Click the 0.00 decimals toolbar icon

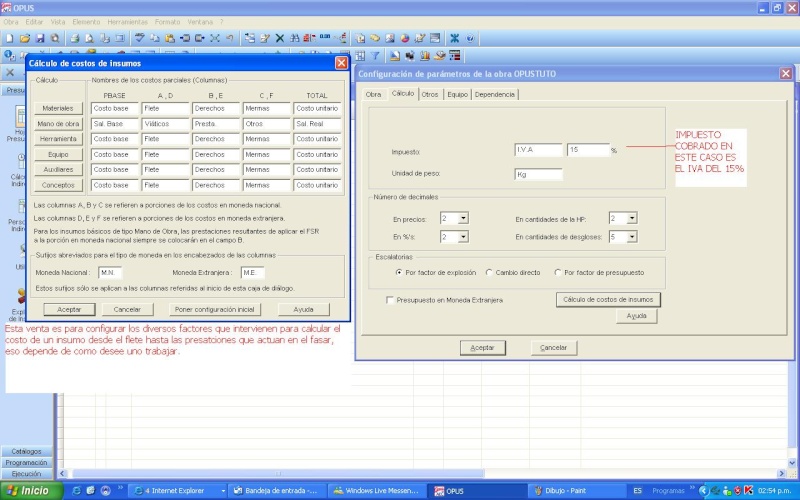point(325,37)
